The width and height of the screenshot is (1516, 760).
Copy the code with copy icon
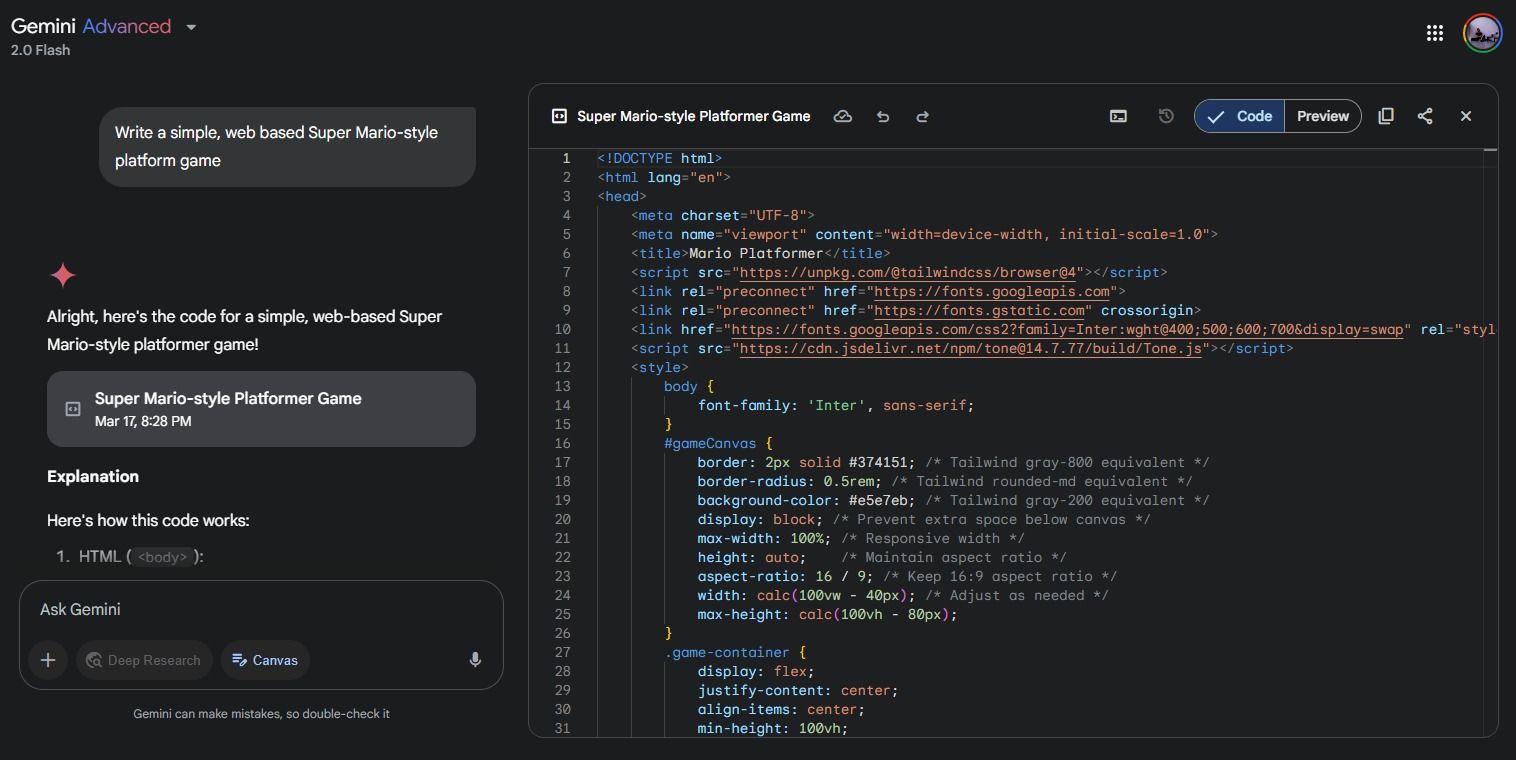[1385, 116]
